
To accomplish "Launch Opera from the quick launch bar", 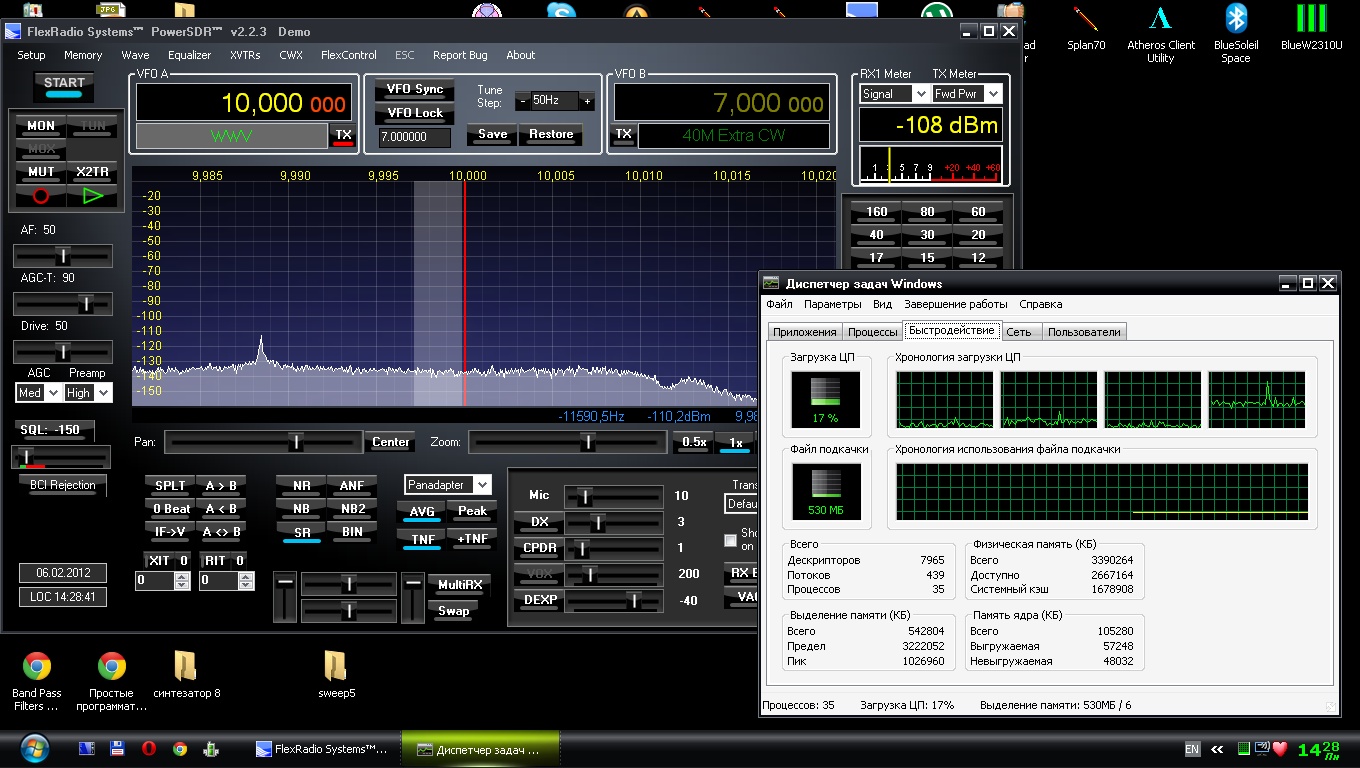I will coord(148,748).
